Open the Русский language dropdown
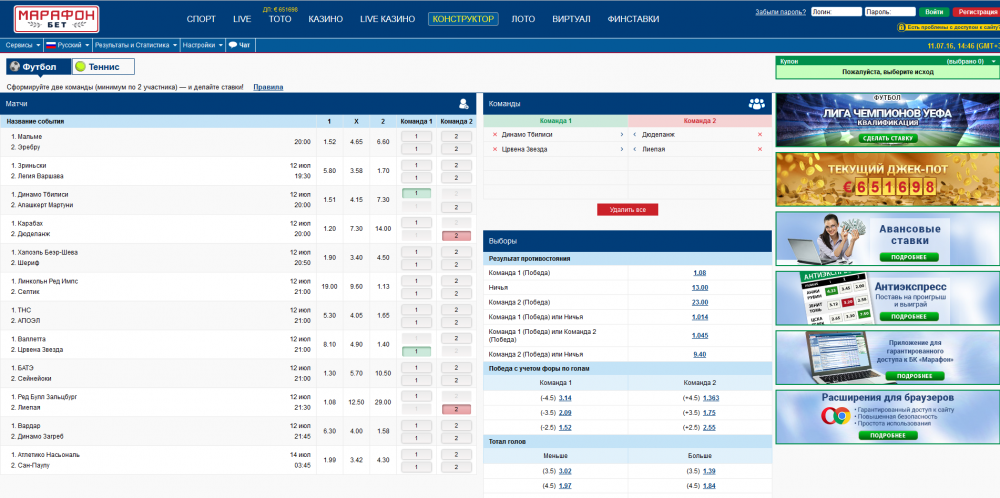Viewport: 1000px width, 498px height. pos(68,45)
